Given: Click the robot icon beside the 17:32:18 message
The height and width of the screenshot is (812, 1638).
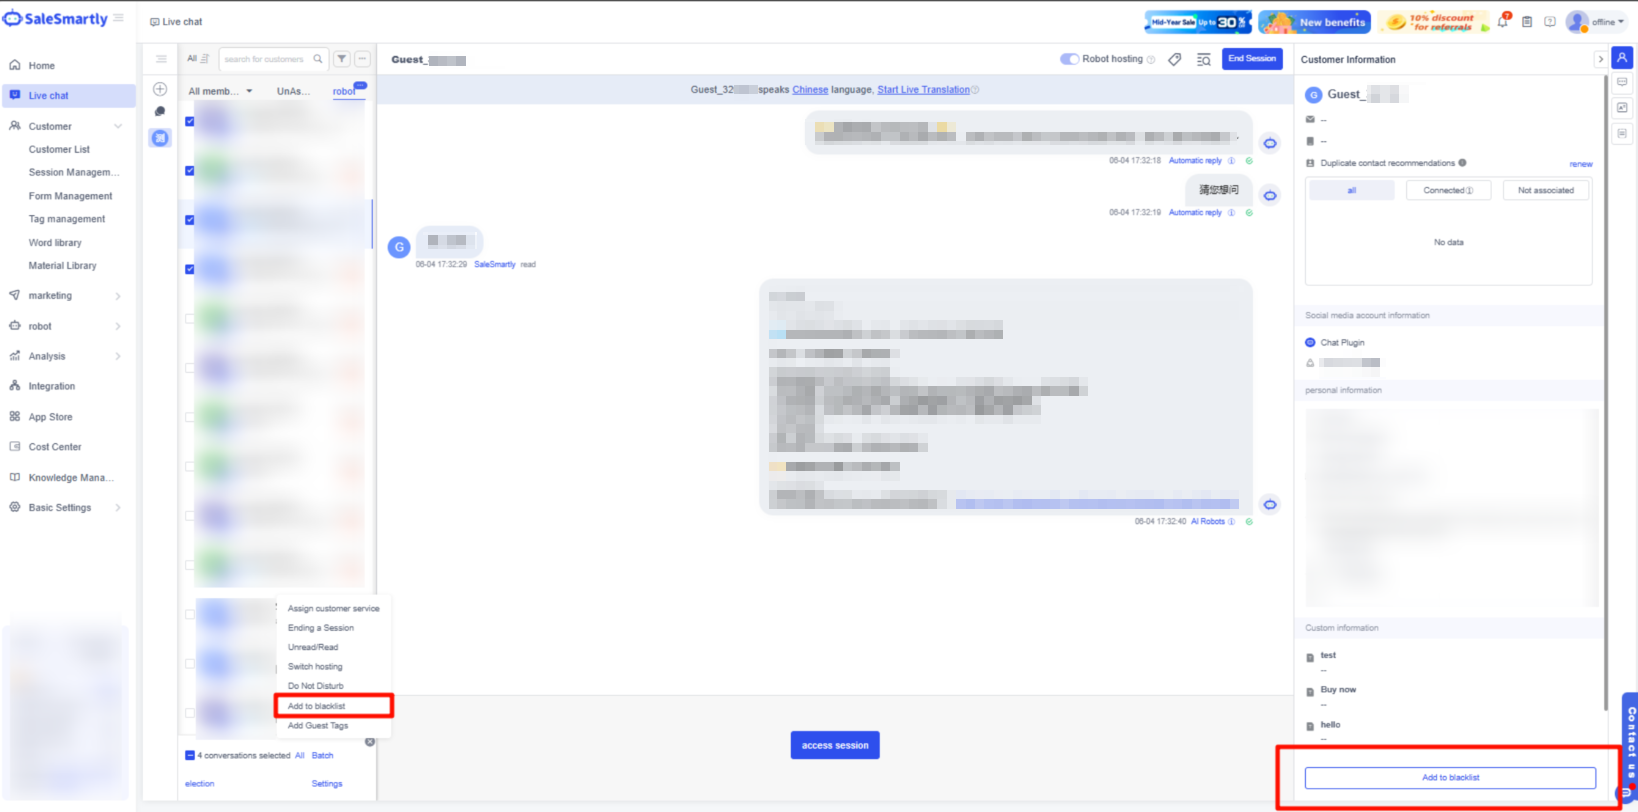Looking at the screenshot, I should (x=1270, y=143).
